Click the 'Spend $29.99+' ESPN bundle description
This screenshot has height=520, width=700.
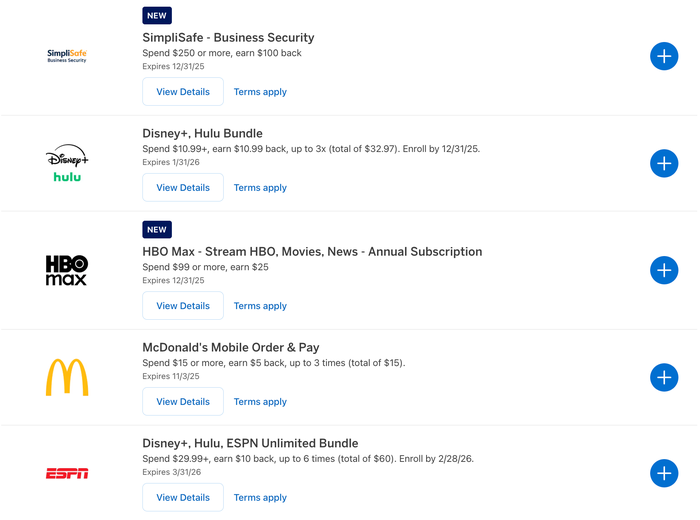[308, 459]
